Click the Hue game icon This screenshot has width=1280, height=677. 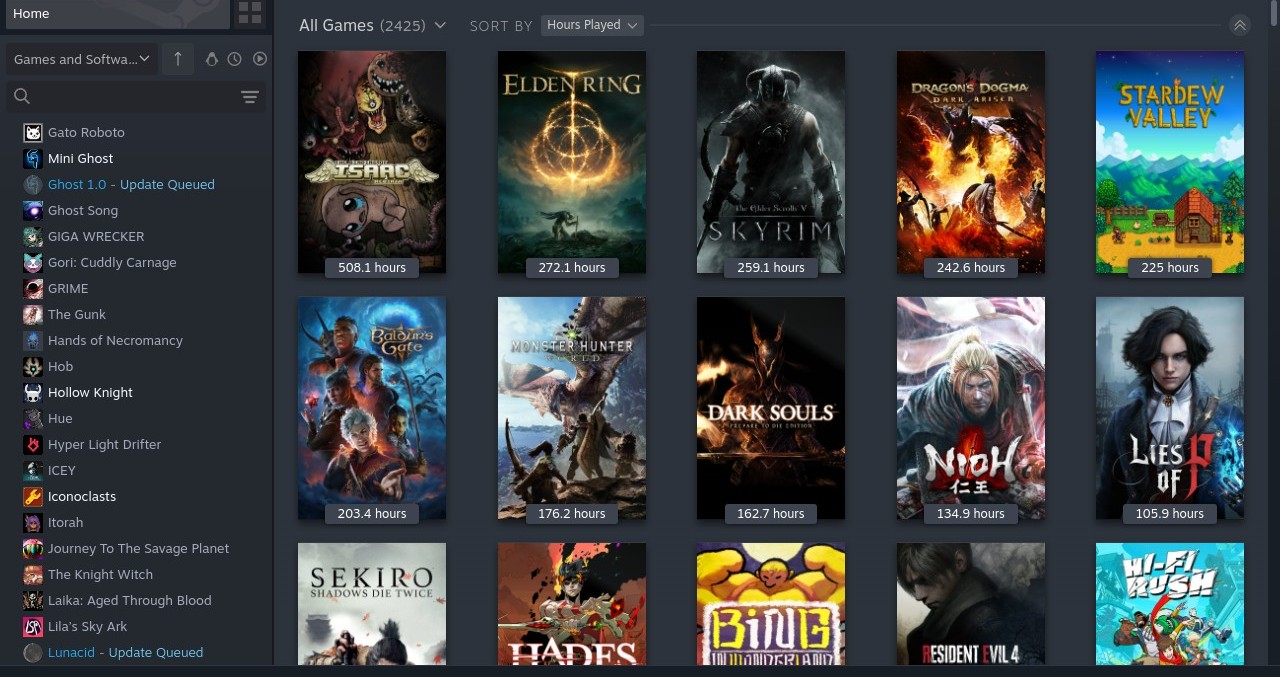pos(33,418)
